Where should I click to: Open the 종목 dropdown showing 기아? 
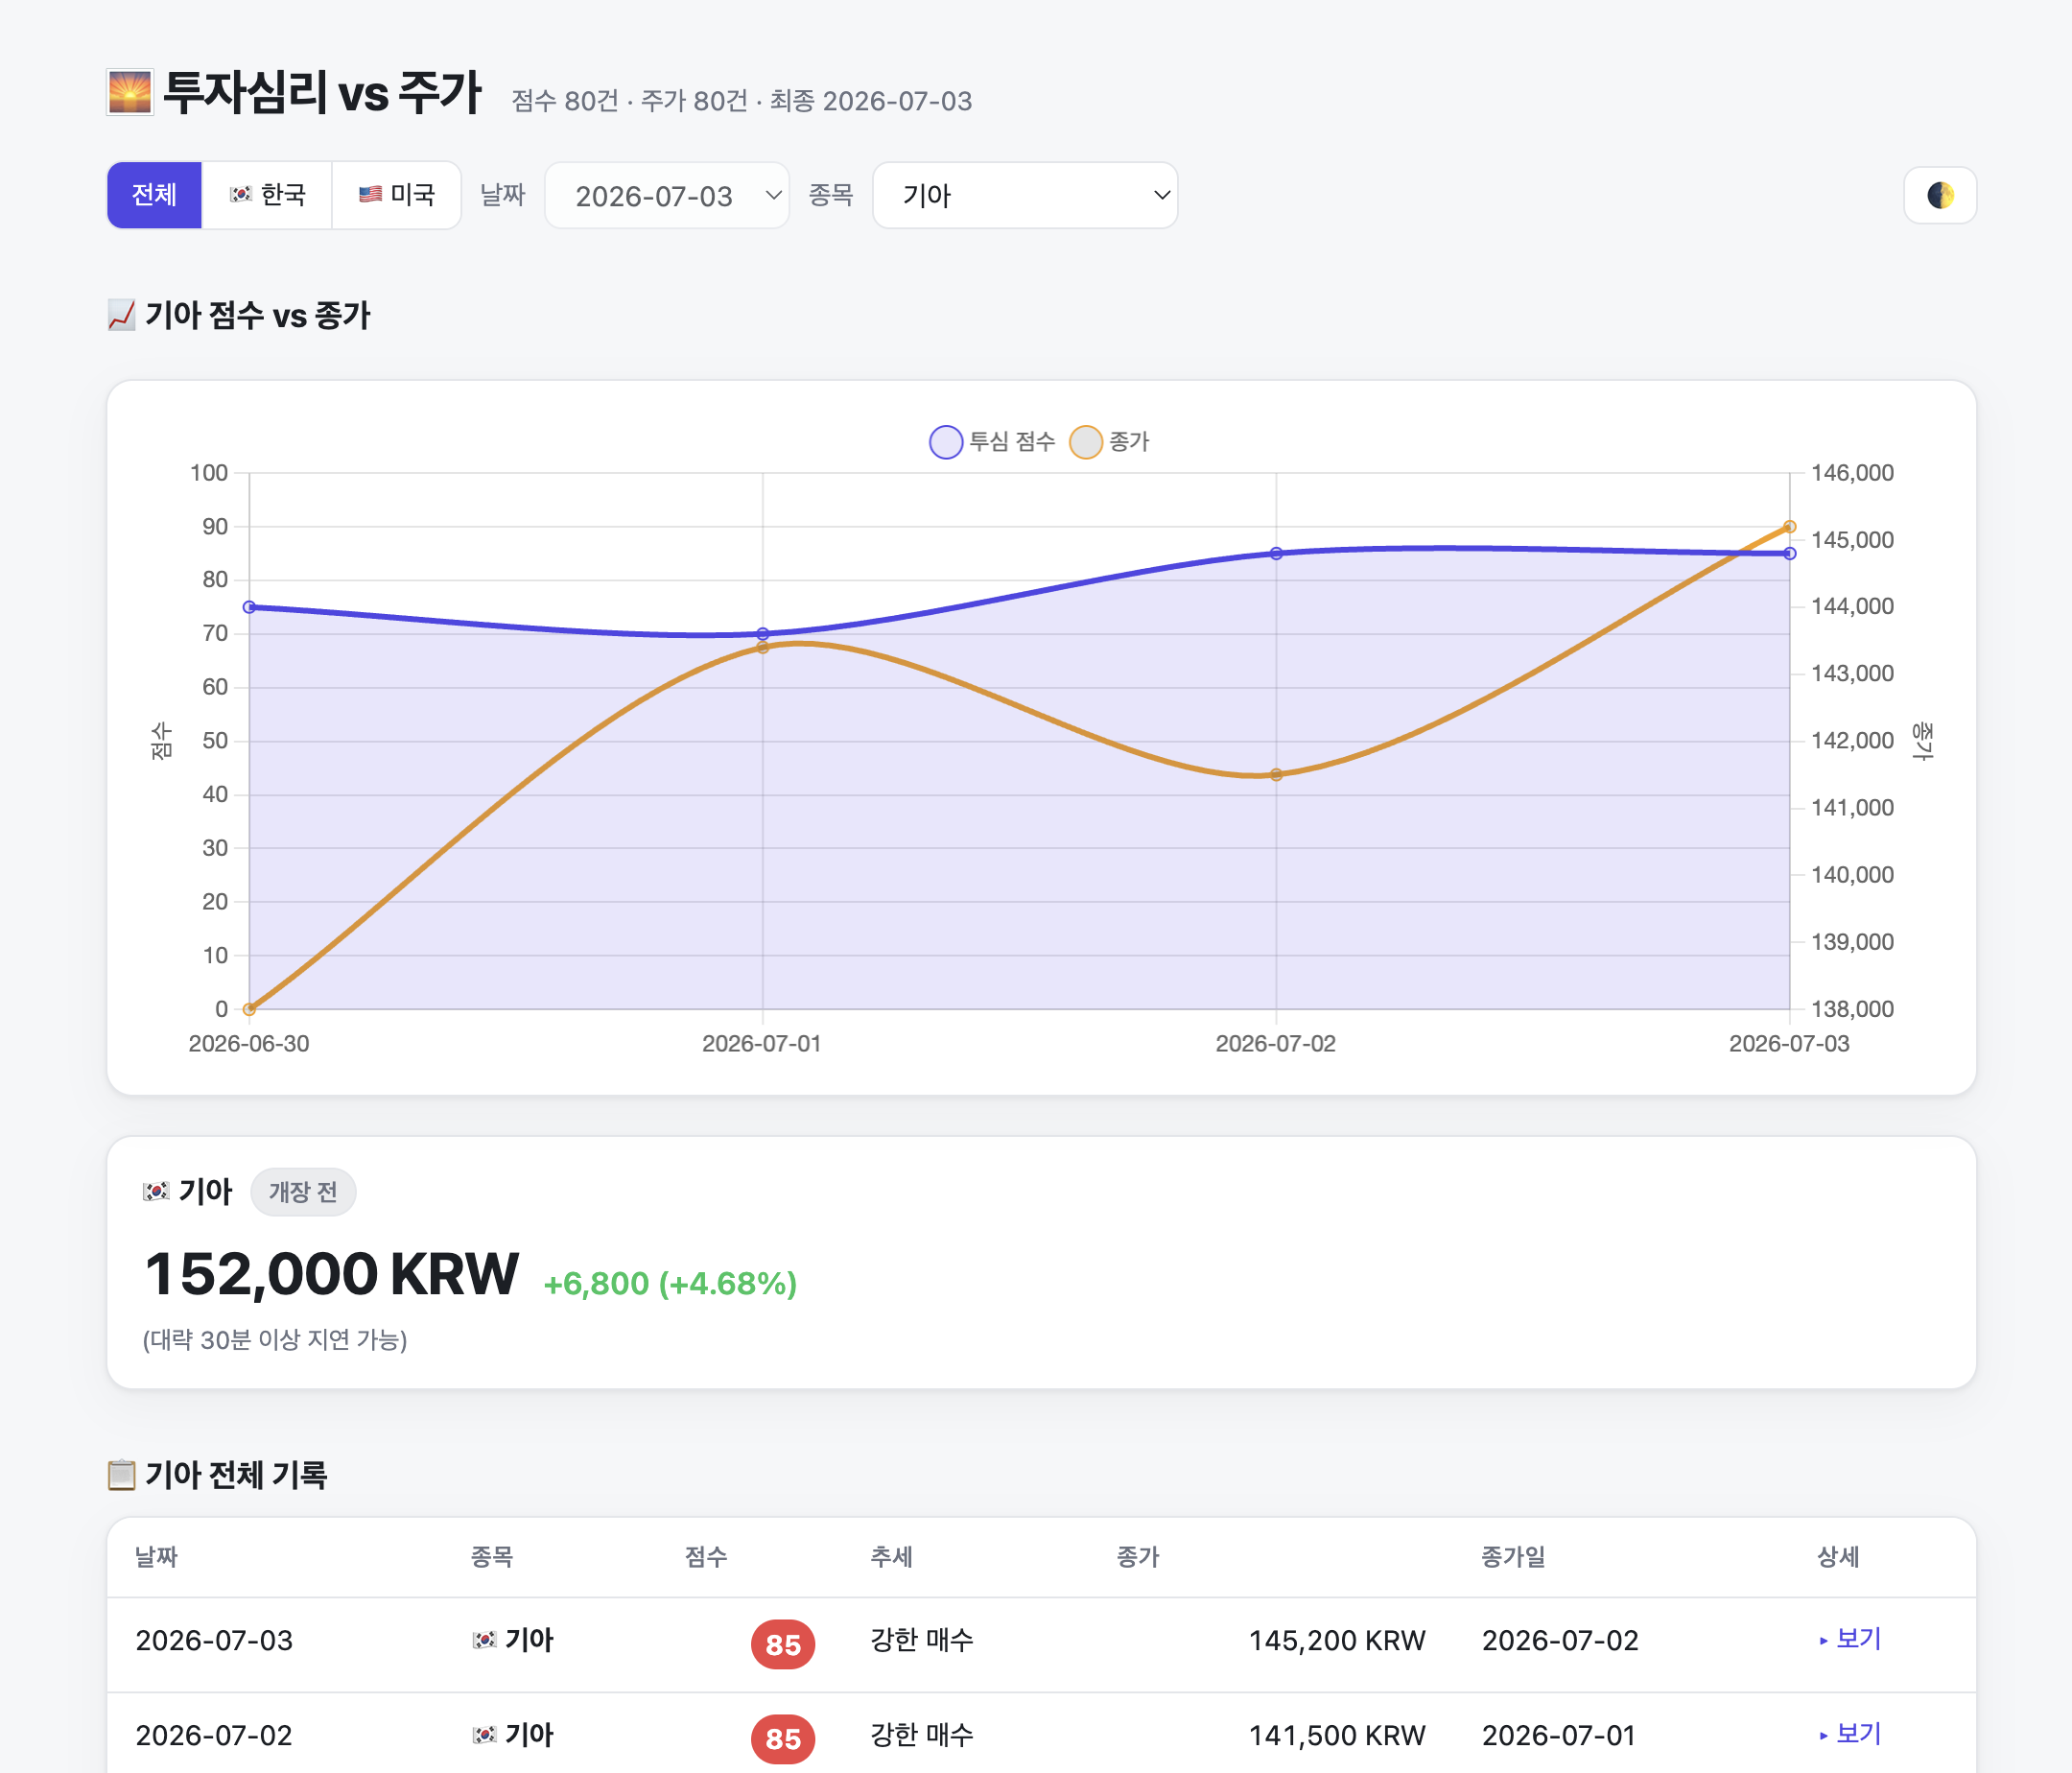1025,195
